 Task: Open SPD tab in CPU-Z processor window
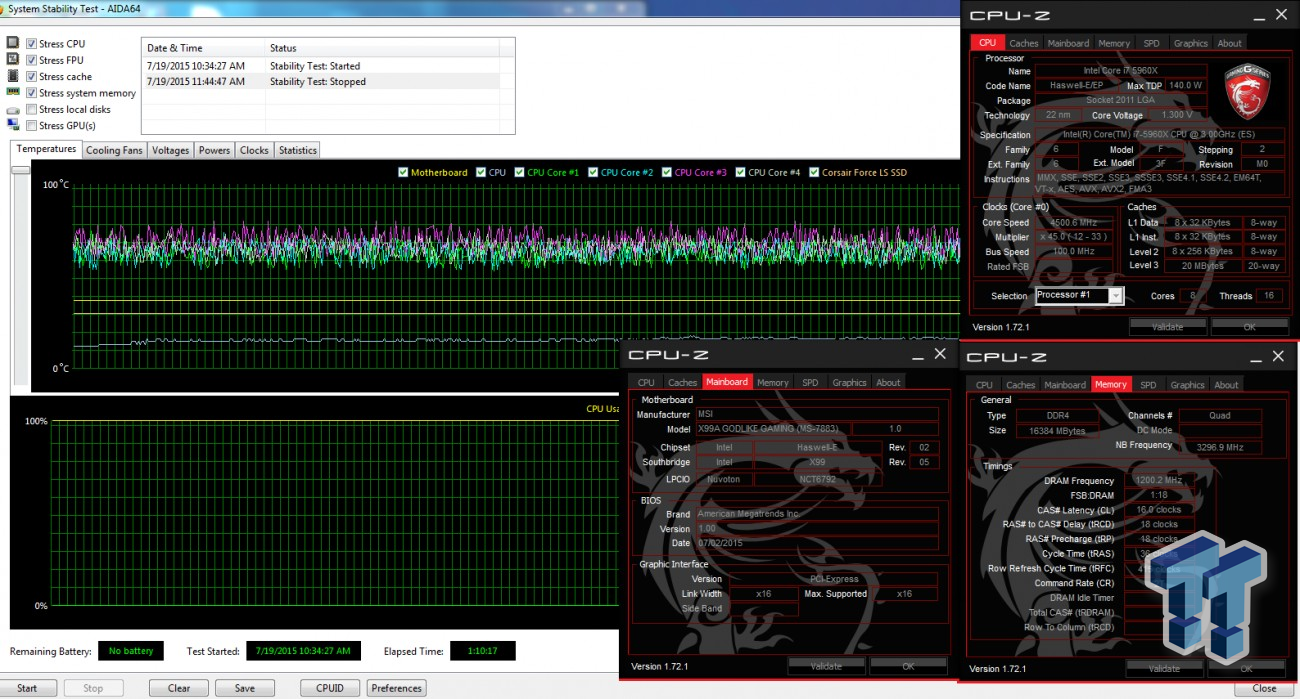(1152, 43)
